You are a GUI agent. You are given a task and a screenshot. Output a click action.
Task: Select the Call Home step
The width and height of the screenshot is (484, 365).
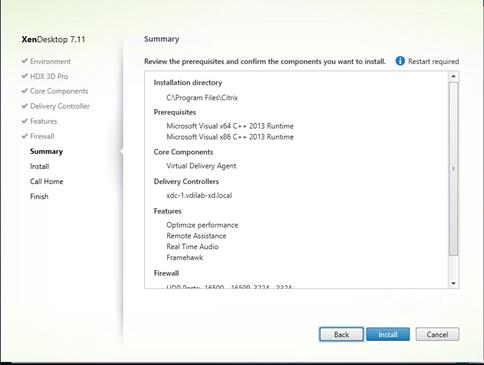(x=46, y=181)
